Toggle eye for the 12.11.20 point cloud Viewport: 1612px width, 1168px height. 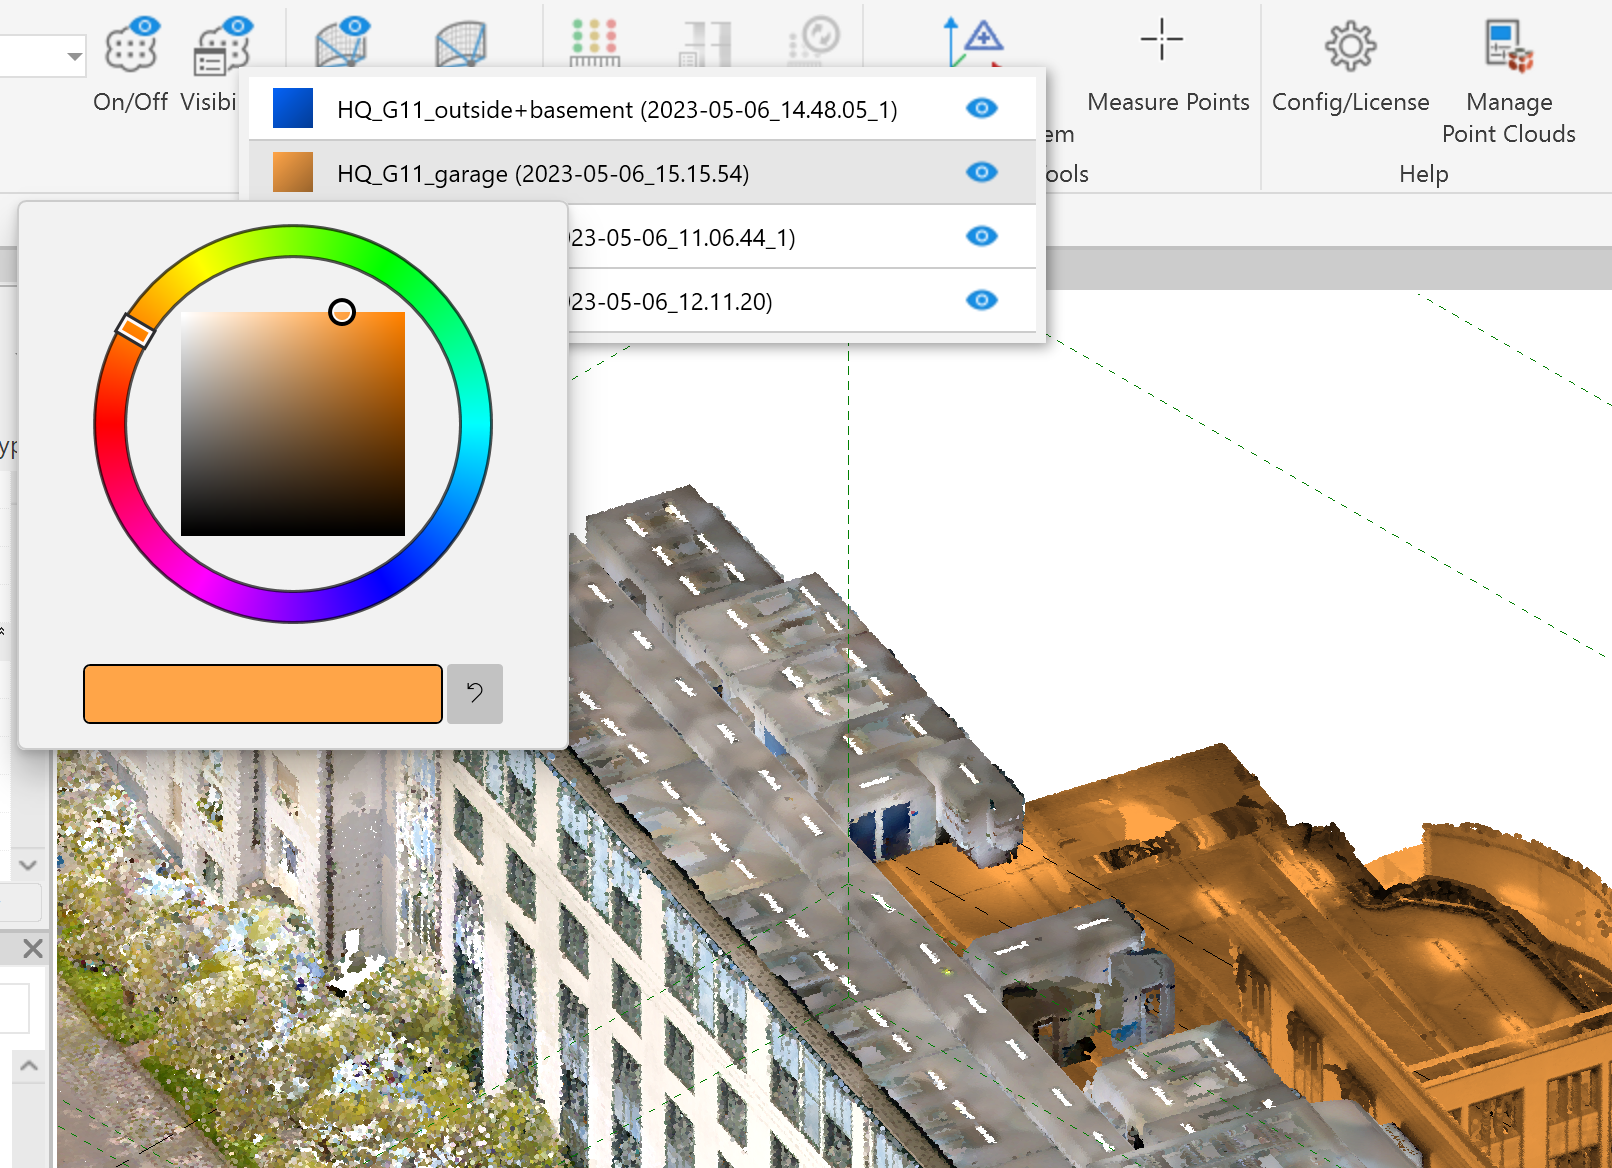(981, 300)
